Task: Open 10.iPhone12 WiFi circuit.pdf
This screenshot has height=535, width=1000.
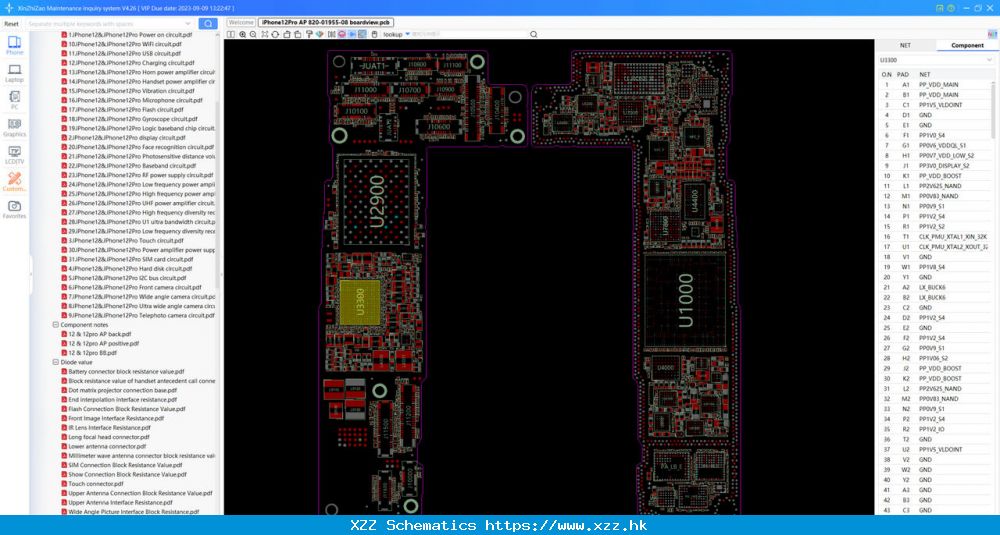Action: 121,44
